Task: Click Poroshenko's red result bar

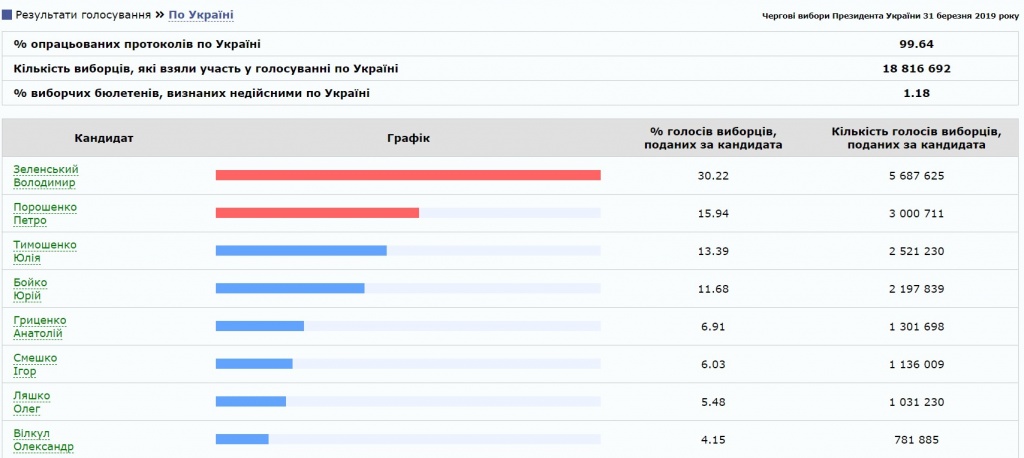Action: coord(317,213)
